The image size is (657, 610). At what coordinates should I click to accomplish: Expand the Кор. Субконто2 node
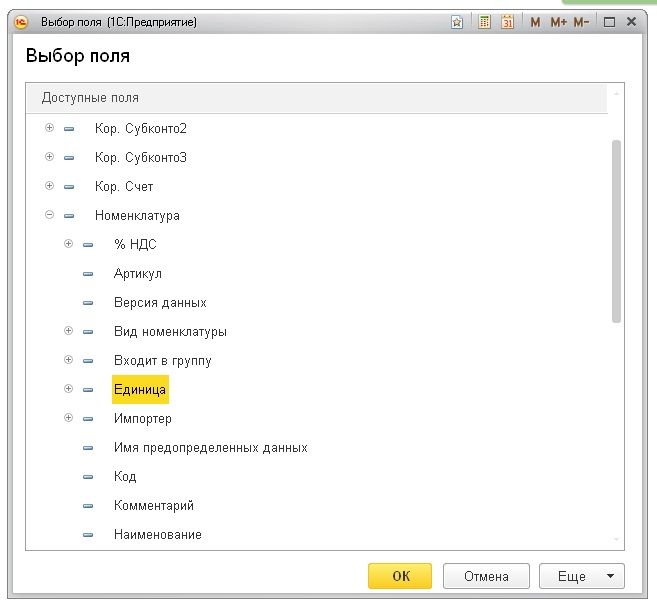point(49,127)
